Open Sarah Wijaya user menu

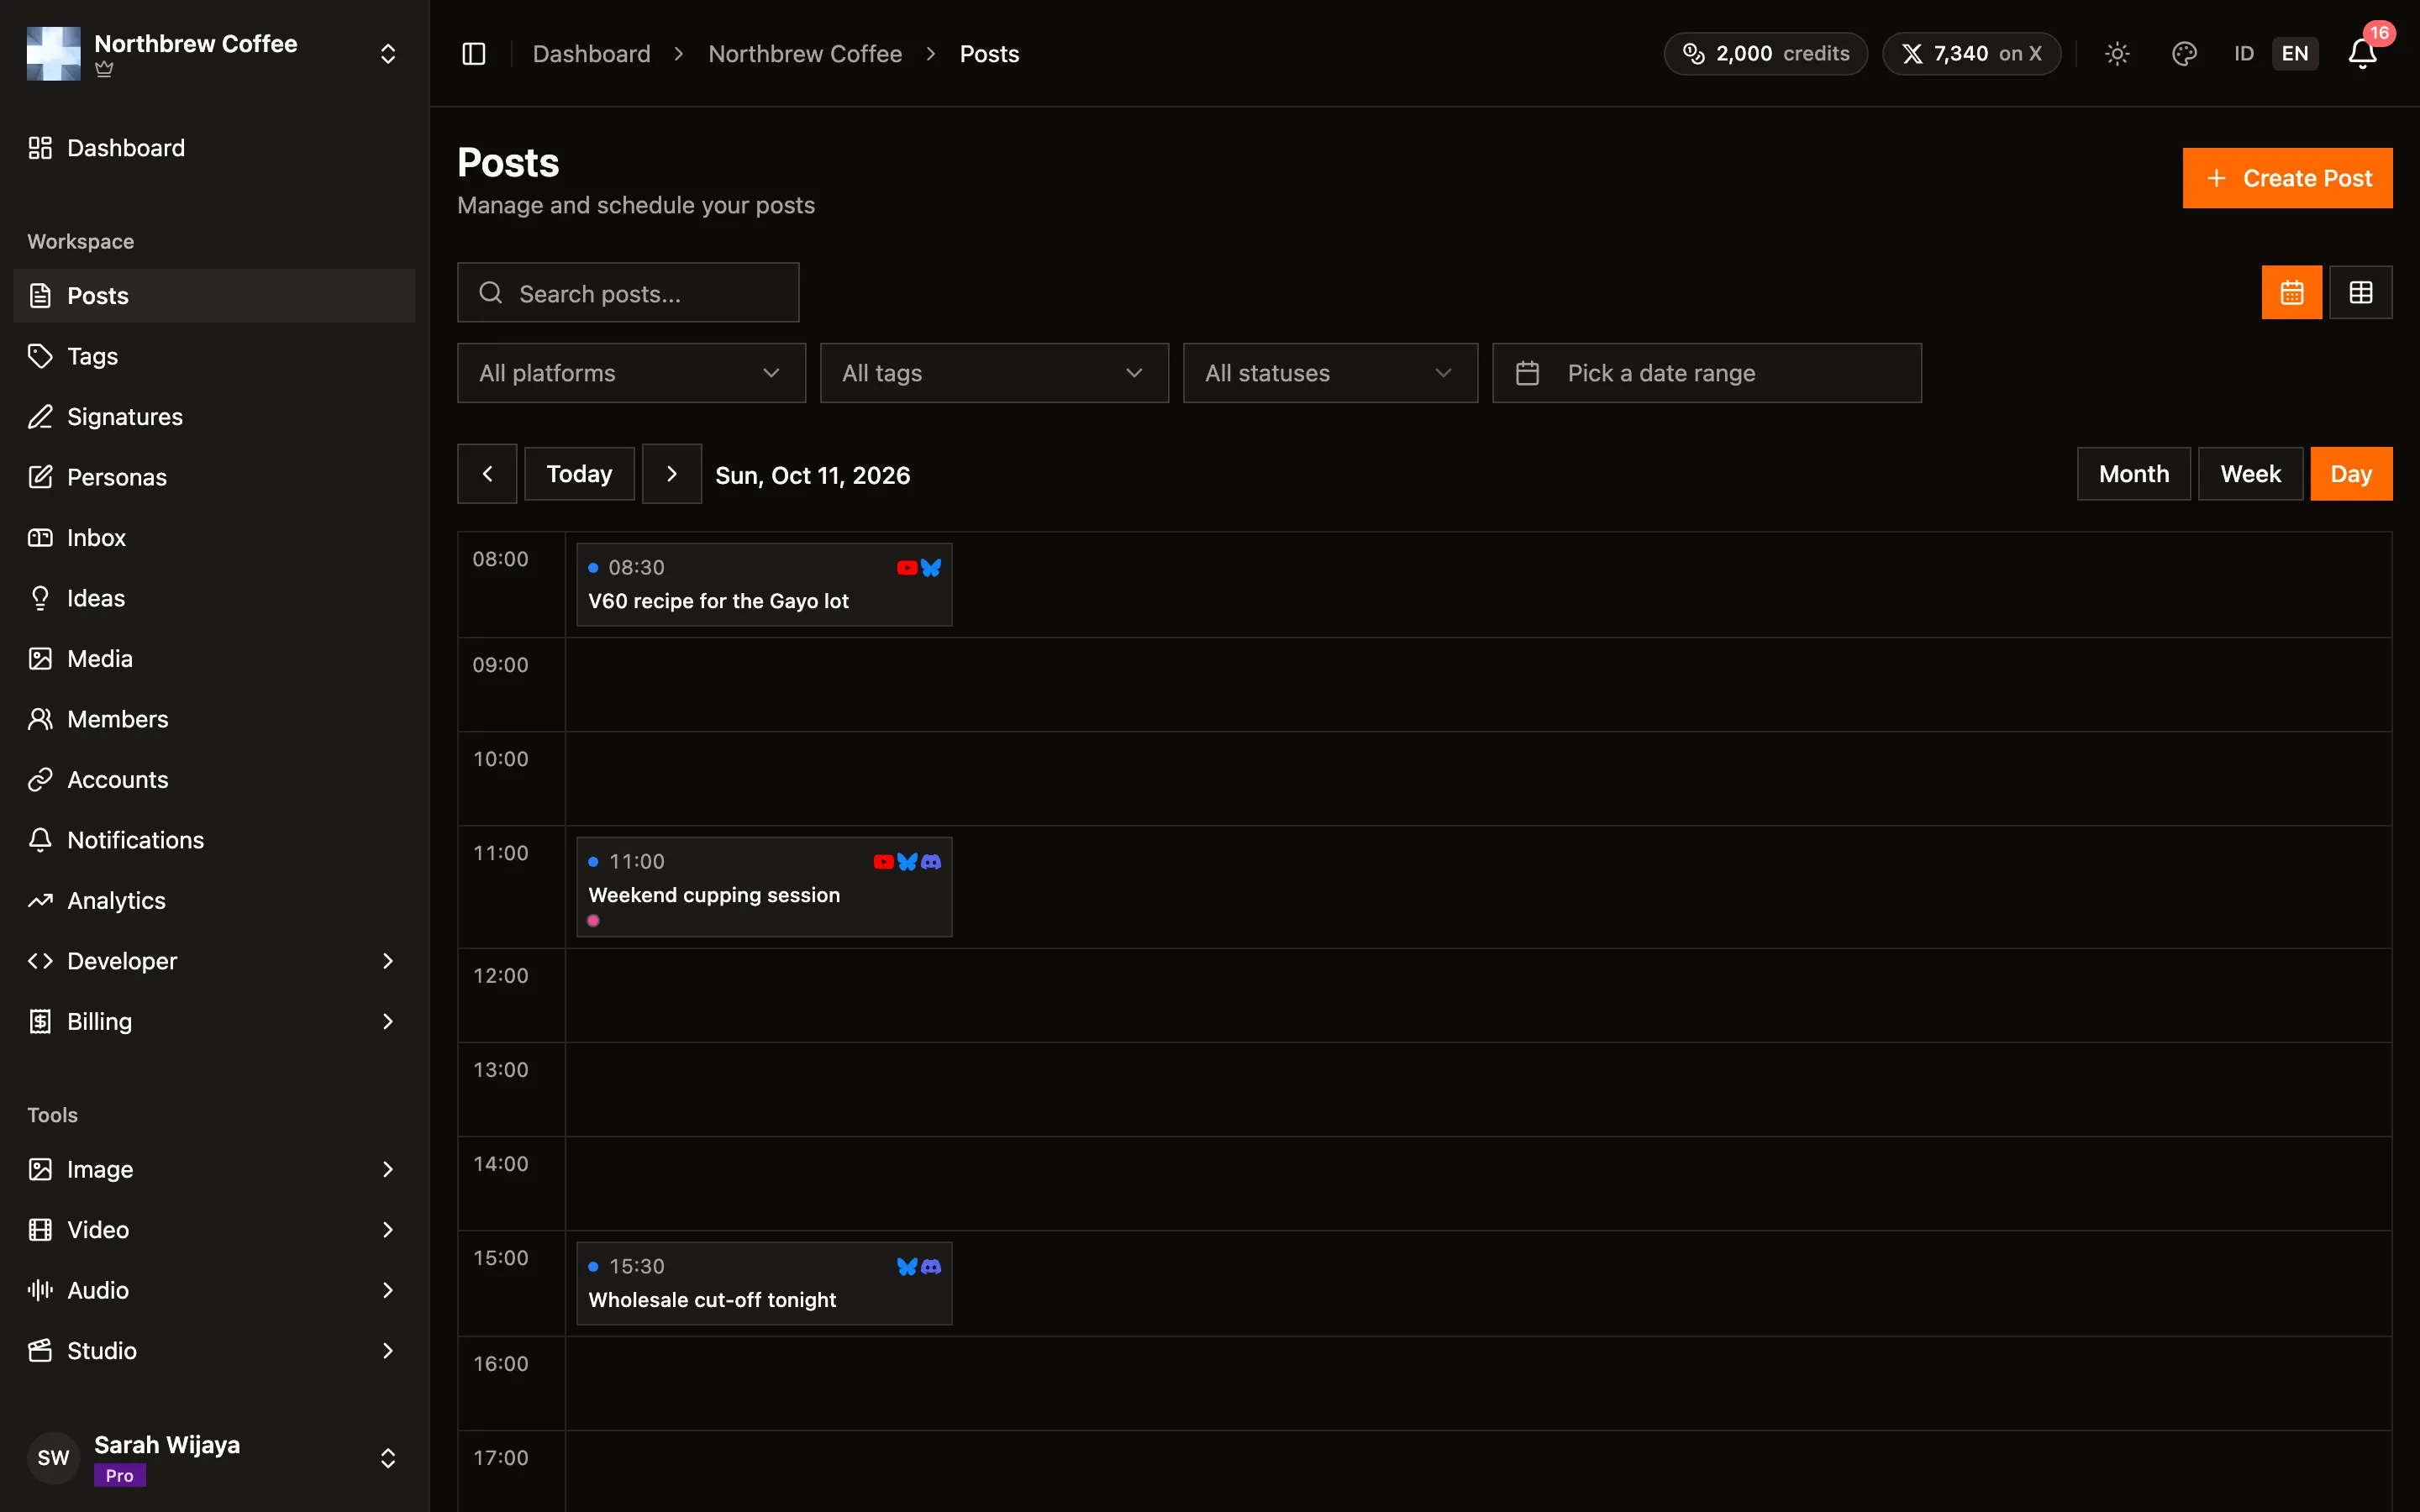[x=214, y=1458]
